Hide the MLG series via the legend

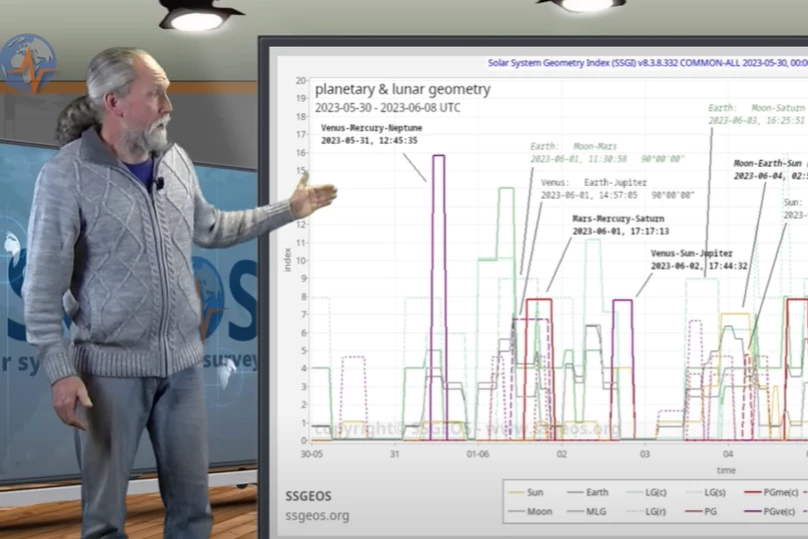(x=597, y=512)
